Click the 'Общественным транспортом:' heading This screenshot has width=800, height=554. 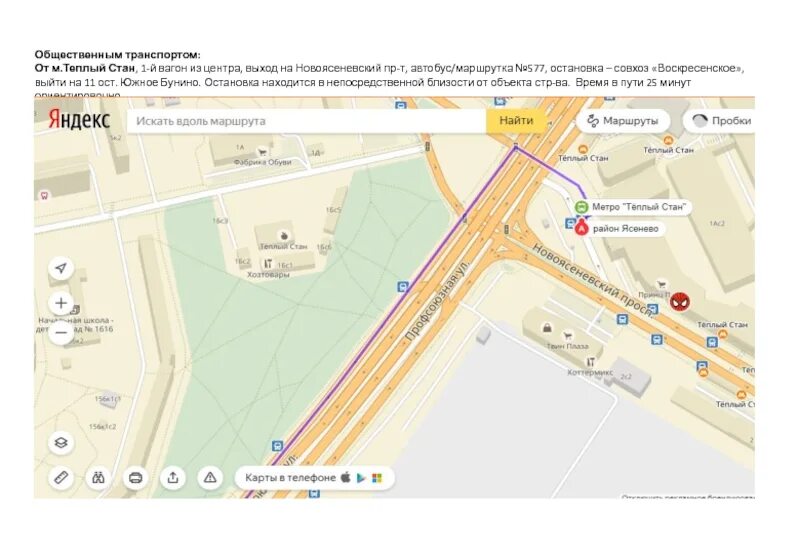tap(118, 55)
